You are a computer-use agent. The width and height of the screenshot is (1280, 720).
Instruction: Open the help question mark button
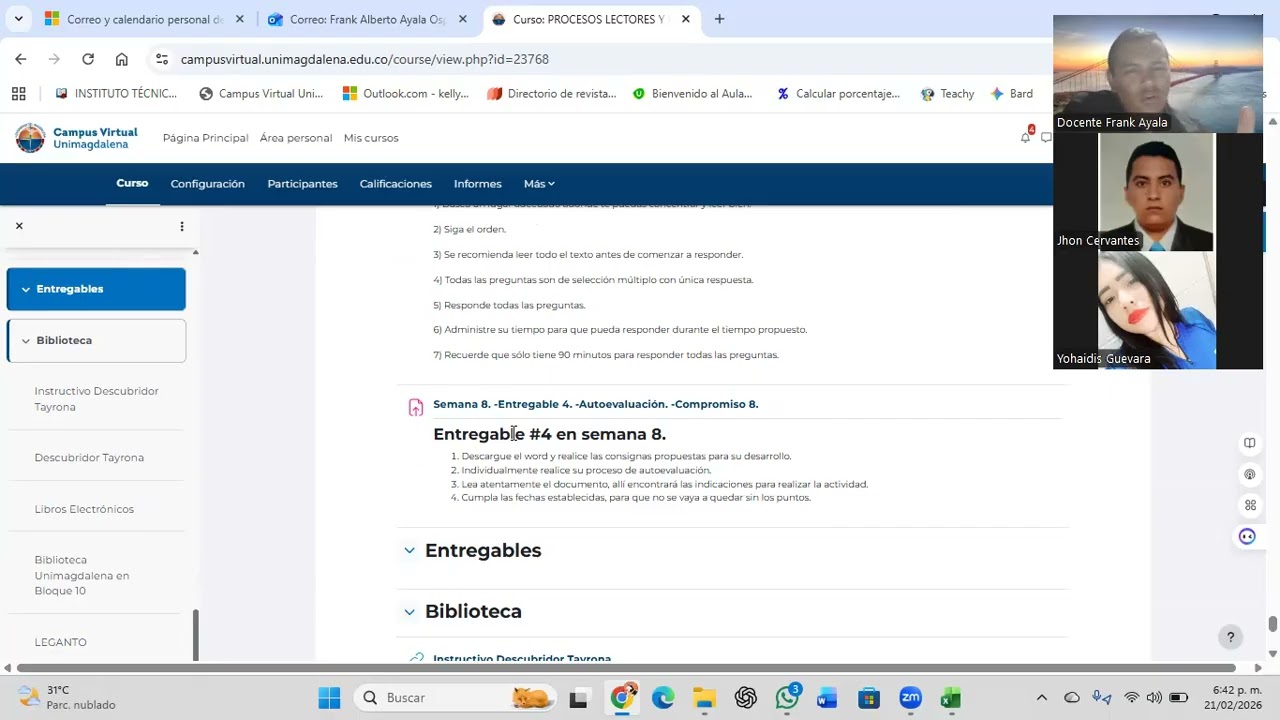[1231, 637]
